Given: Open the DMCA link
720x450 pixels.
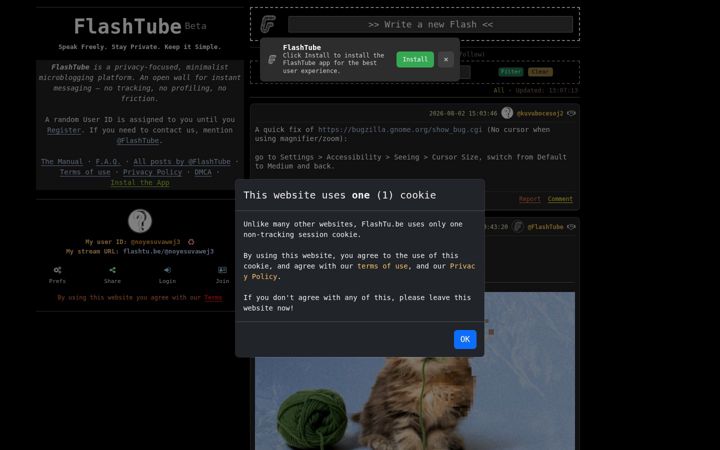Looking at the screenshot, I should tap(203, 172).
